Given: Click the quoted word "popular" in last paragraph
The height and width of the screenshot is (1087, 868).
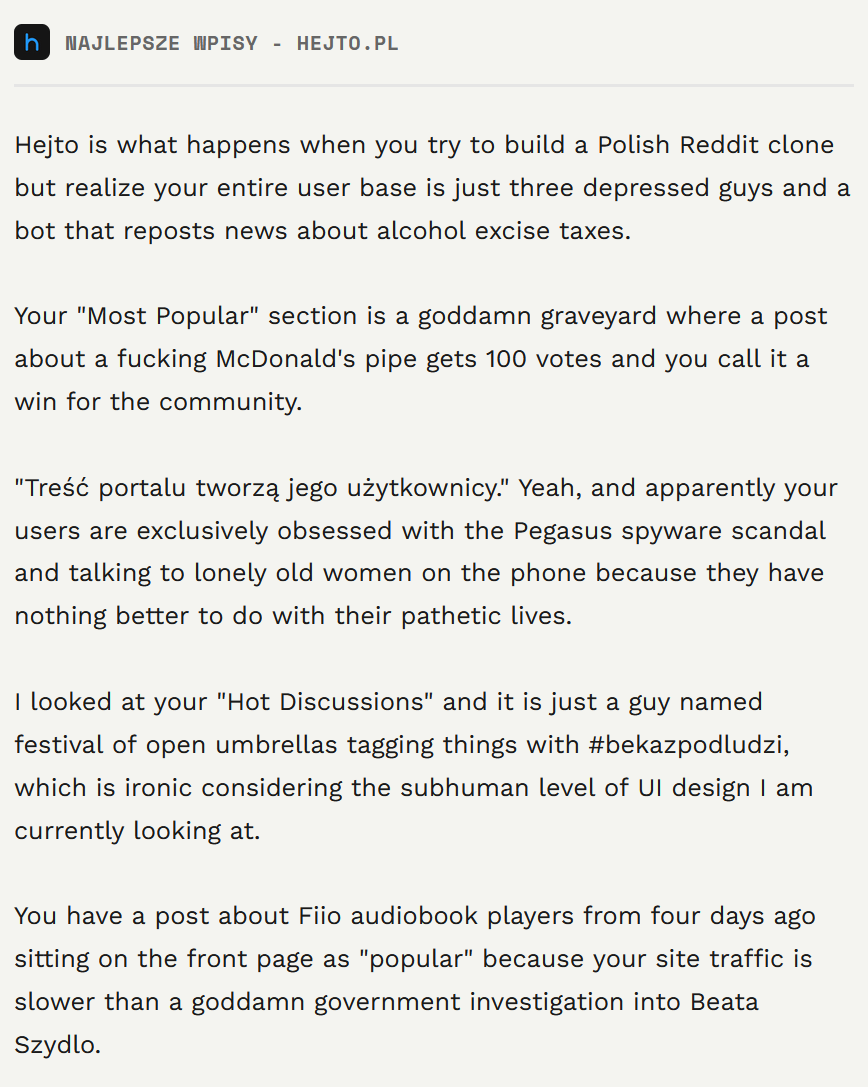Looking at the screenshot, I should tap(421, 959).
